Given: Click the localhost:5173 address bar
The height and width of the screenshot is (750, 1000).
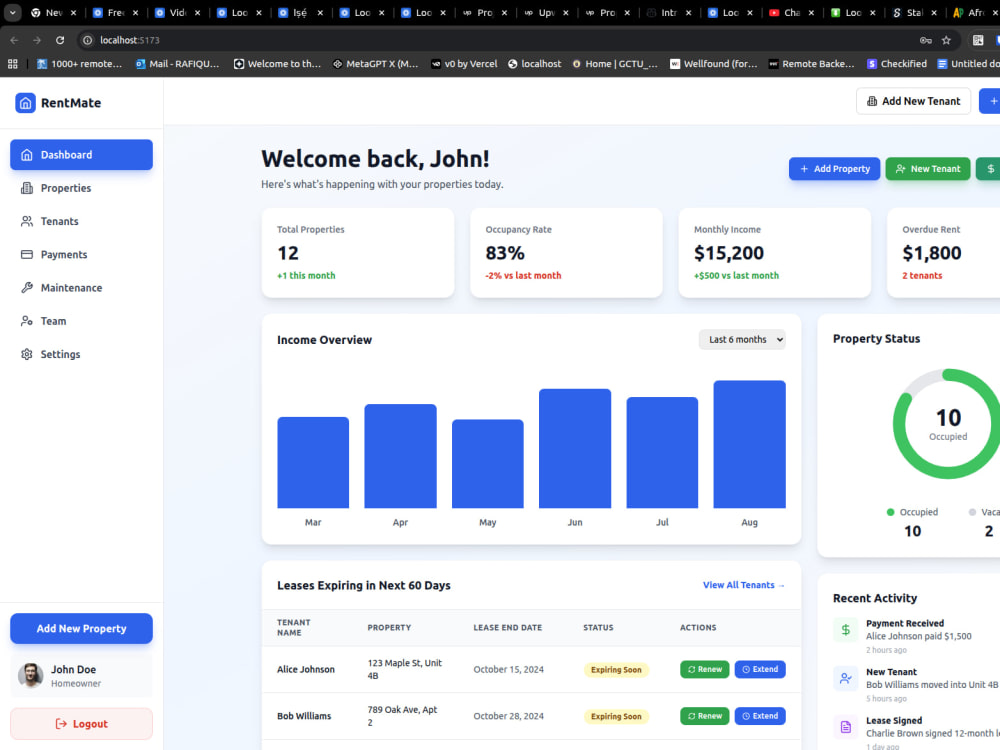Looking at the screenshot, I should 497,40.
